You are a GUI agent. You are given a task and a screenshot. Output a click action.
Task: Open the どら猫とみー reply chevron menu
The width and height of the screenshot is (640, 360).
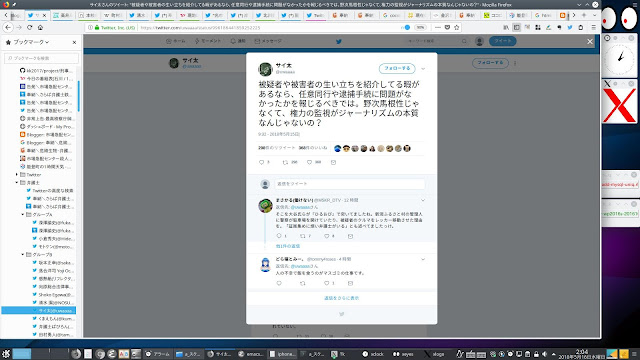(x=423, y=259)
